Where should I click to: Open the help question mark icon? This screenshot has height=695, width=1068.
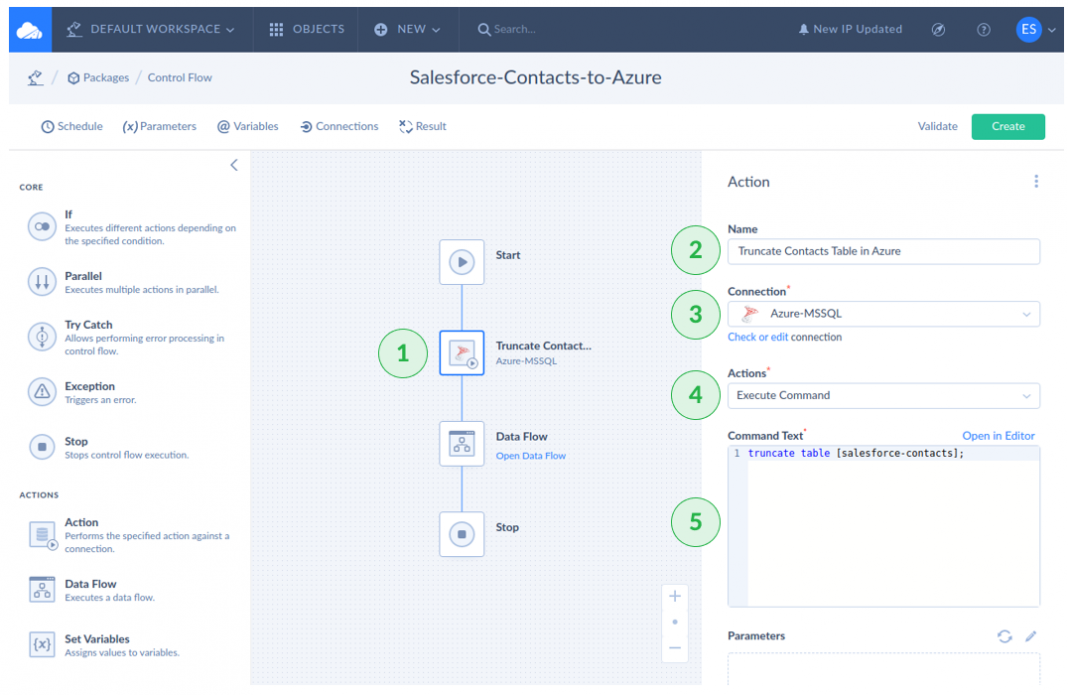pyautogui.click(x=984, y=30)
